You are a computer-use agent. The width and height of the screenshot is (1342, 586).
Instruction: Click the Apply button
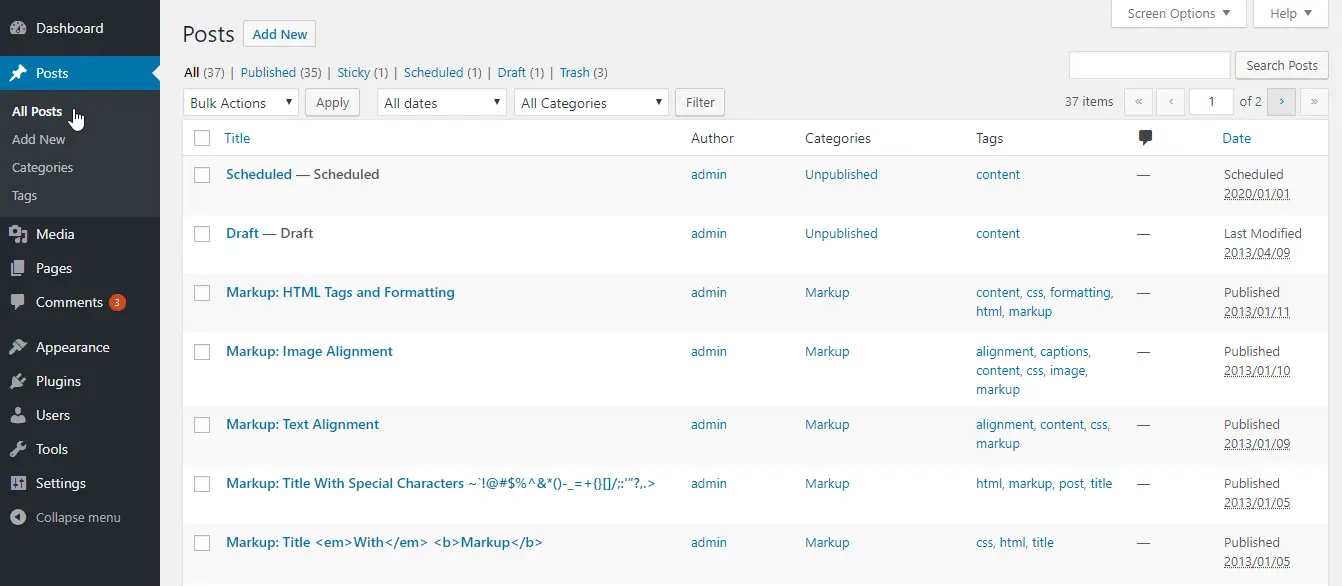click(x=333, y=102)
